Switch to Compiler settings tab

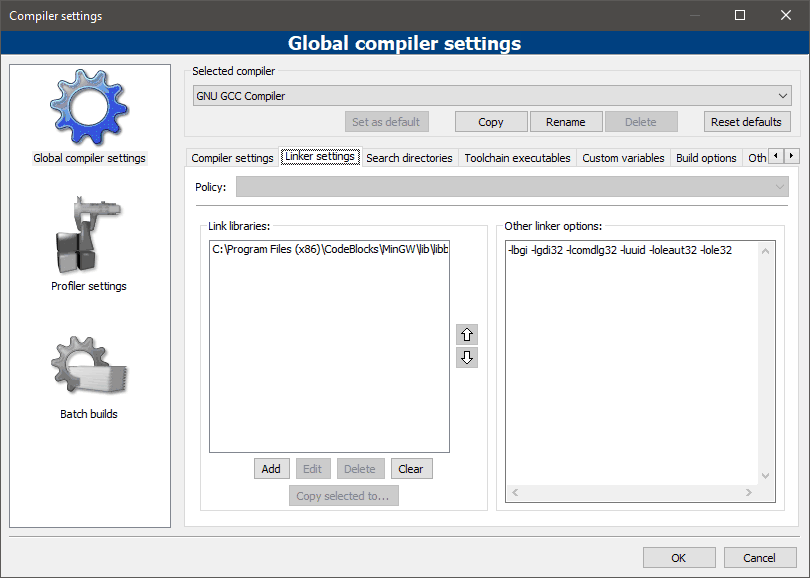(232, 158)
